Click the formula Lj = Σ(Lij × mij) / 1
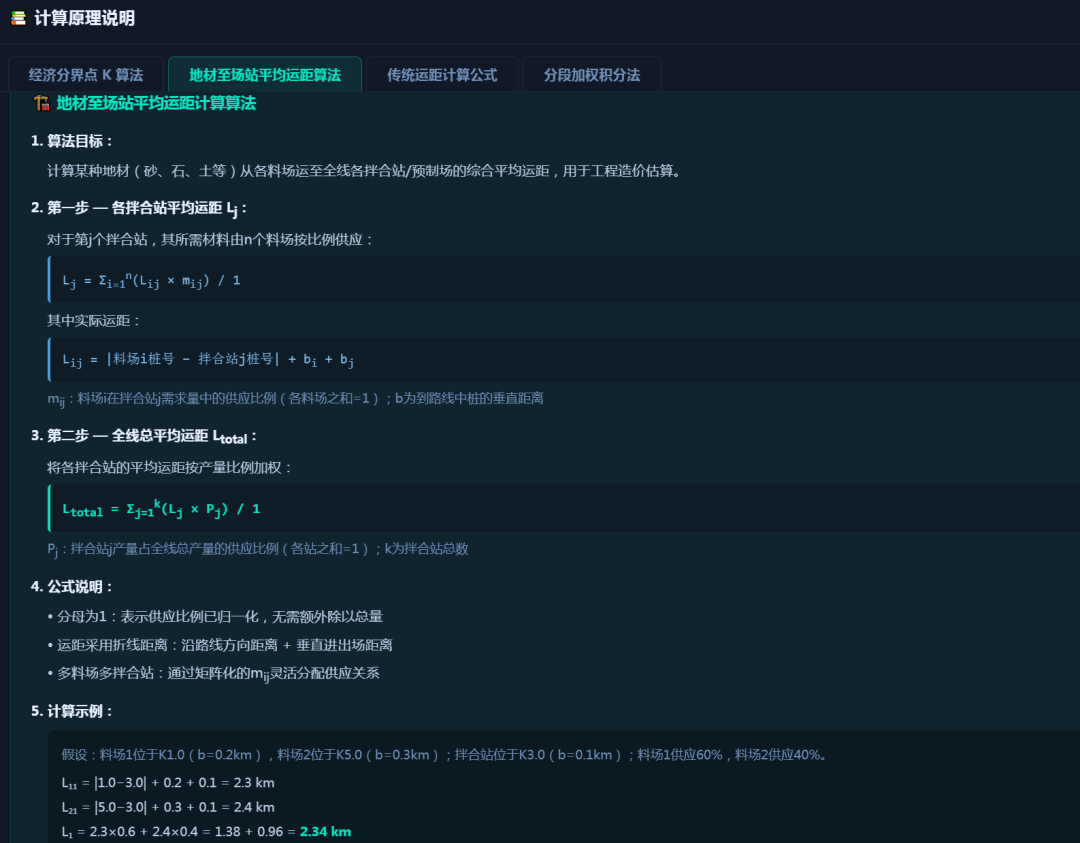 coord(152,280)
